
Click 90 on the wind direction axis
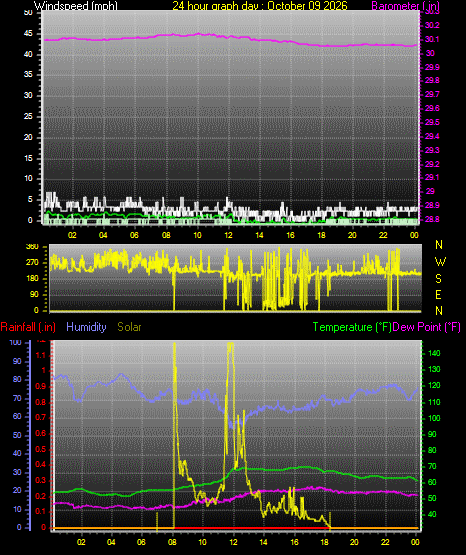click(x=34, y=295)
